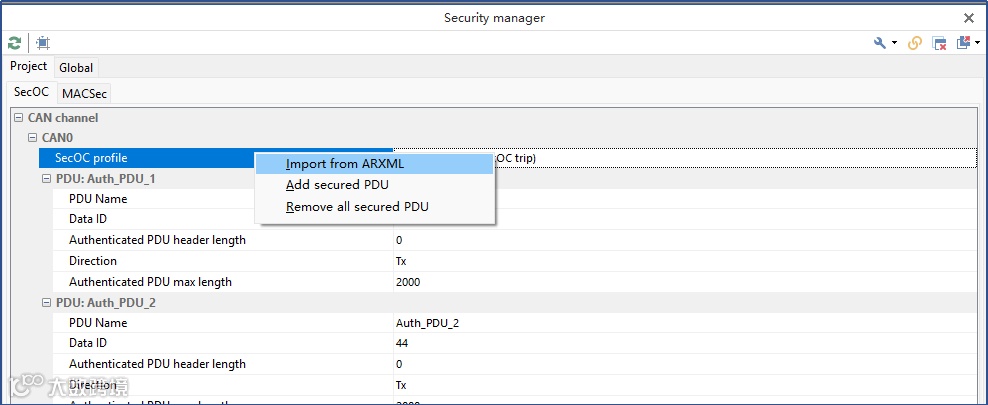Select Add secured PDU from context menu
The image size is (988, 405).
tap(337, 185)
